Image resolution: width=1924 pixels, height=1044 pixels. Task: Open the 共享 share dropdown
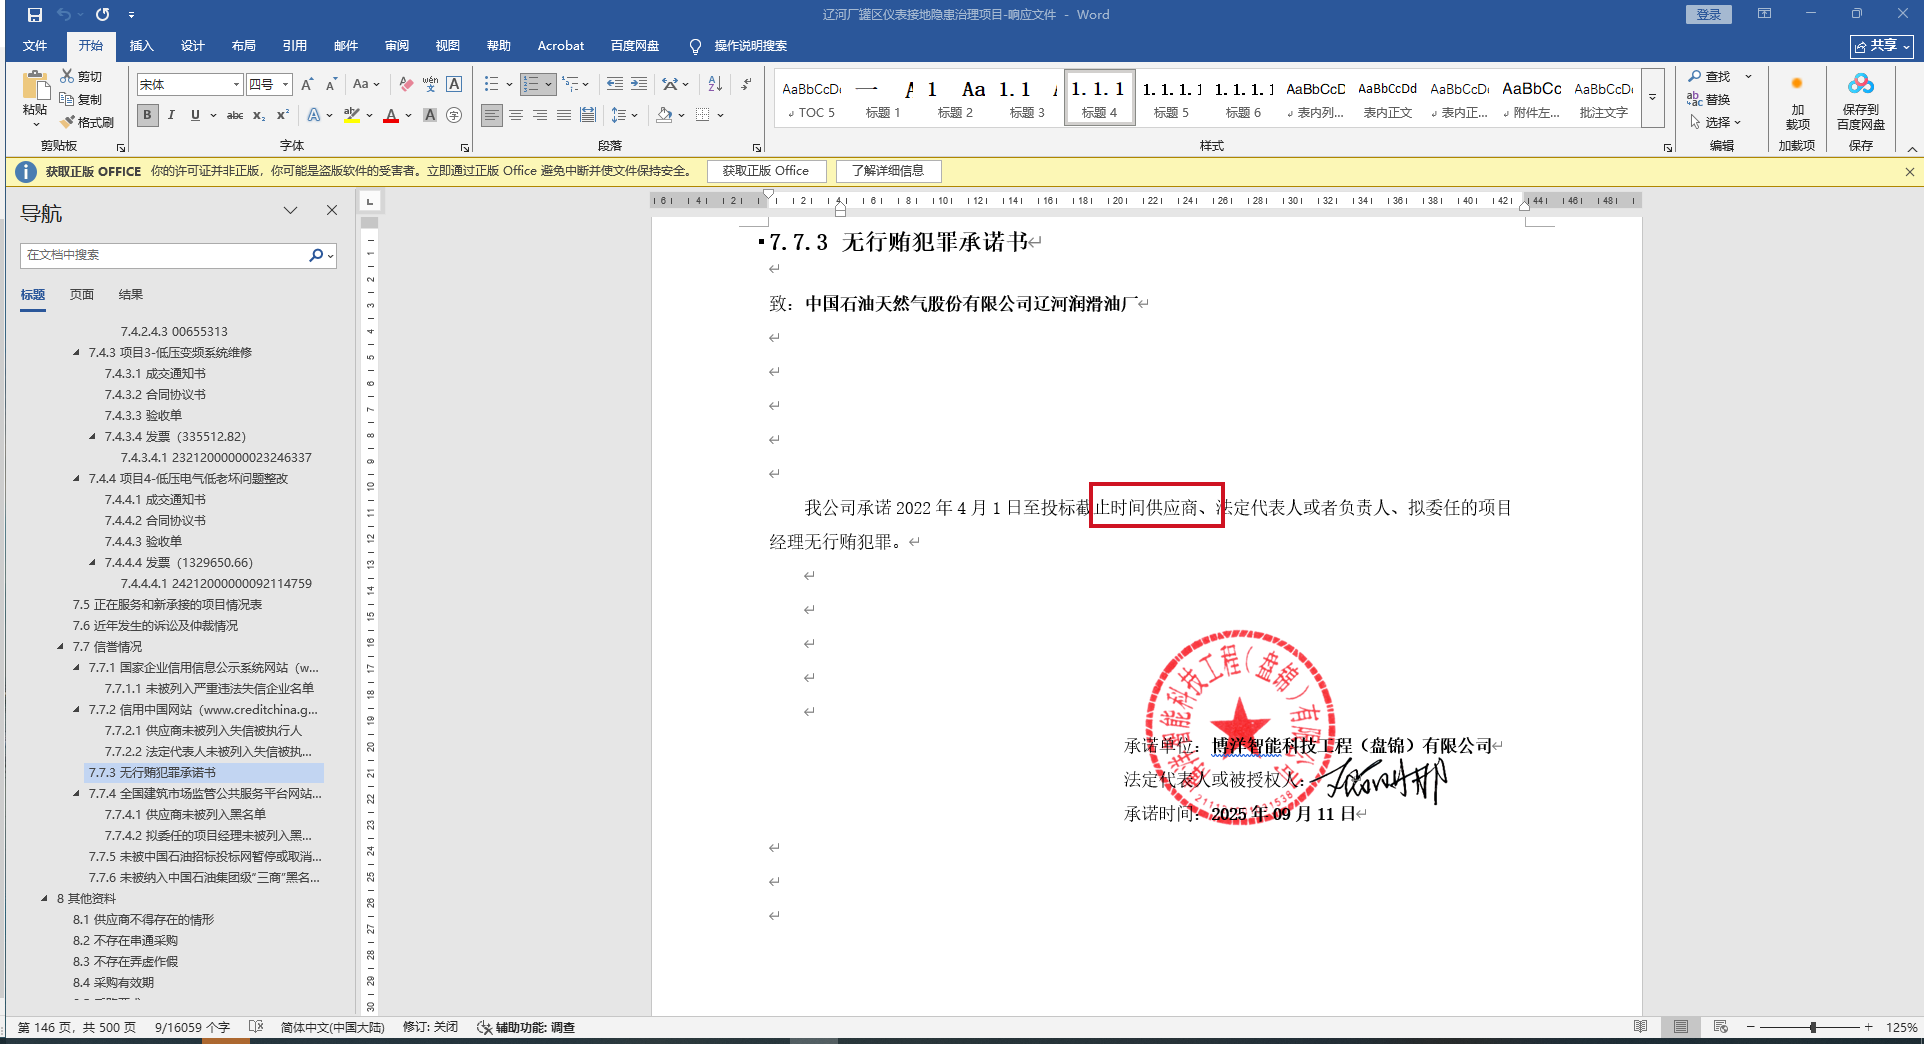tap(1882, 46)
